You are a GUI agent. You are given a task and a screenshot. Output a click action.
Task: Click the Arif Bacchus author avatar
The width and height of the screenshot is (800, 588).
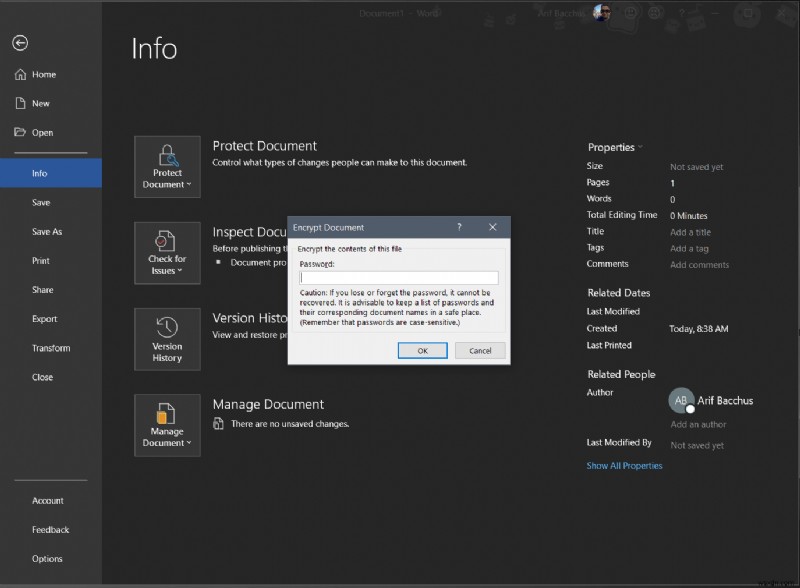tap(681, 401)
